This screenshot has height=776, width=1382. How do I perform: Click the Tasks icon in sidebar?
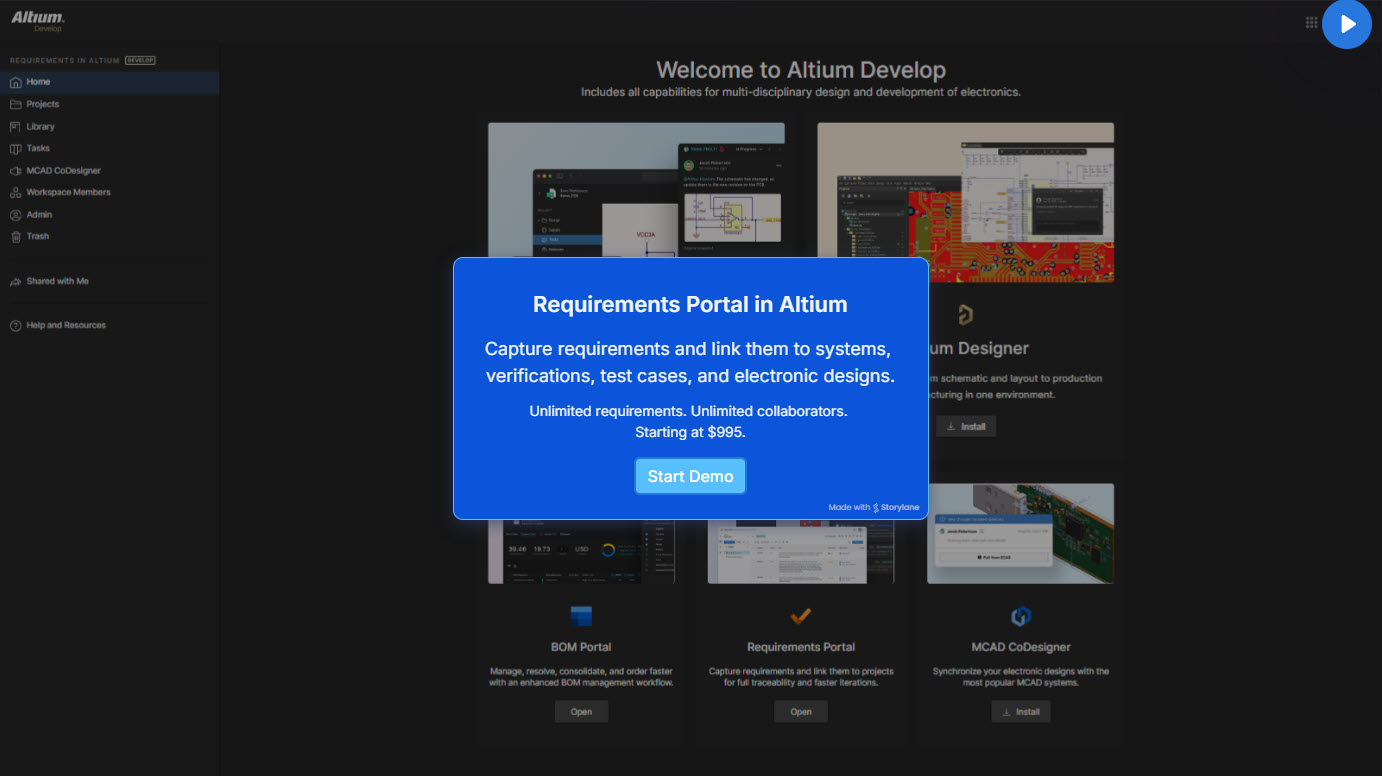(16, 149)
